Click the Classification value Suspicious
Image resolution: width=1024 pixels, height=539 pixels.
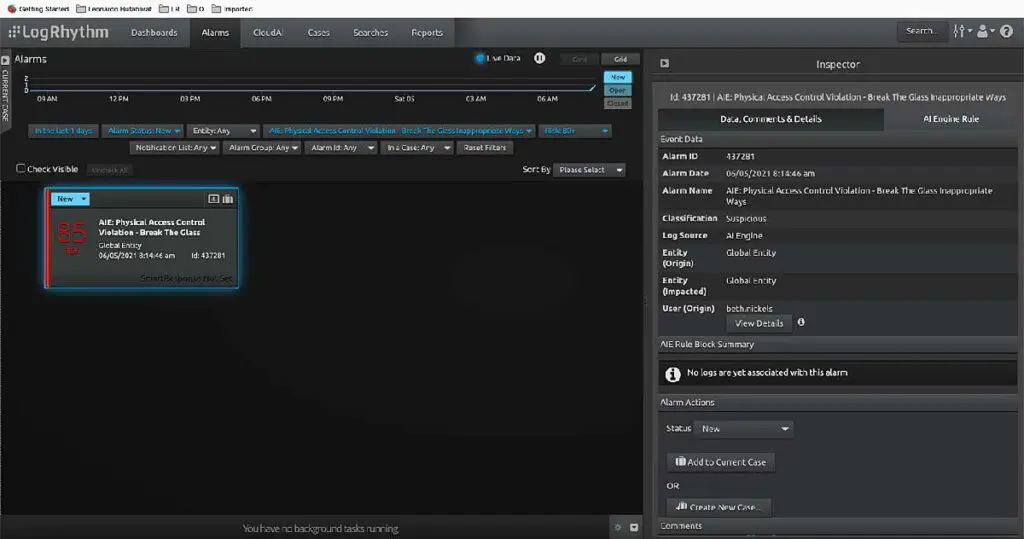tap(746, 218)
